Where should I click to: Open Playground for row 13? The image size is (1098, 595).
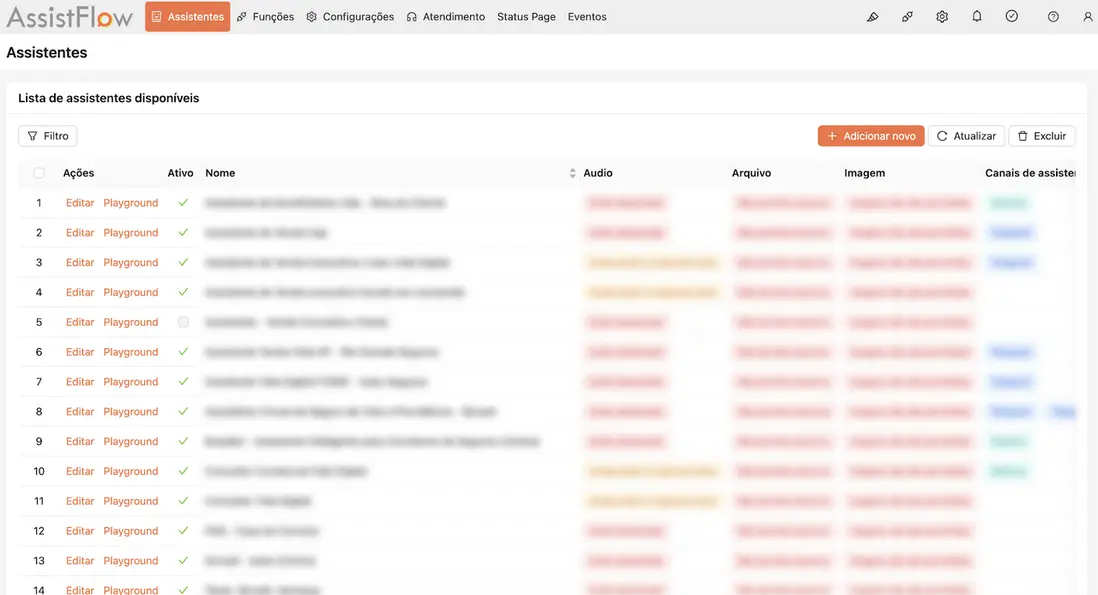[x=131, y=561]
